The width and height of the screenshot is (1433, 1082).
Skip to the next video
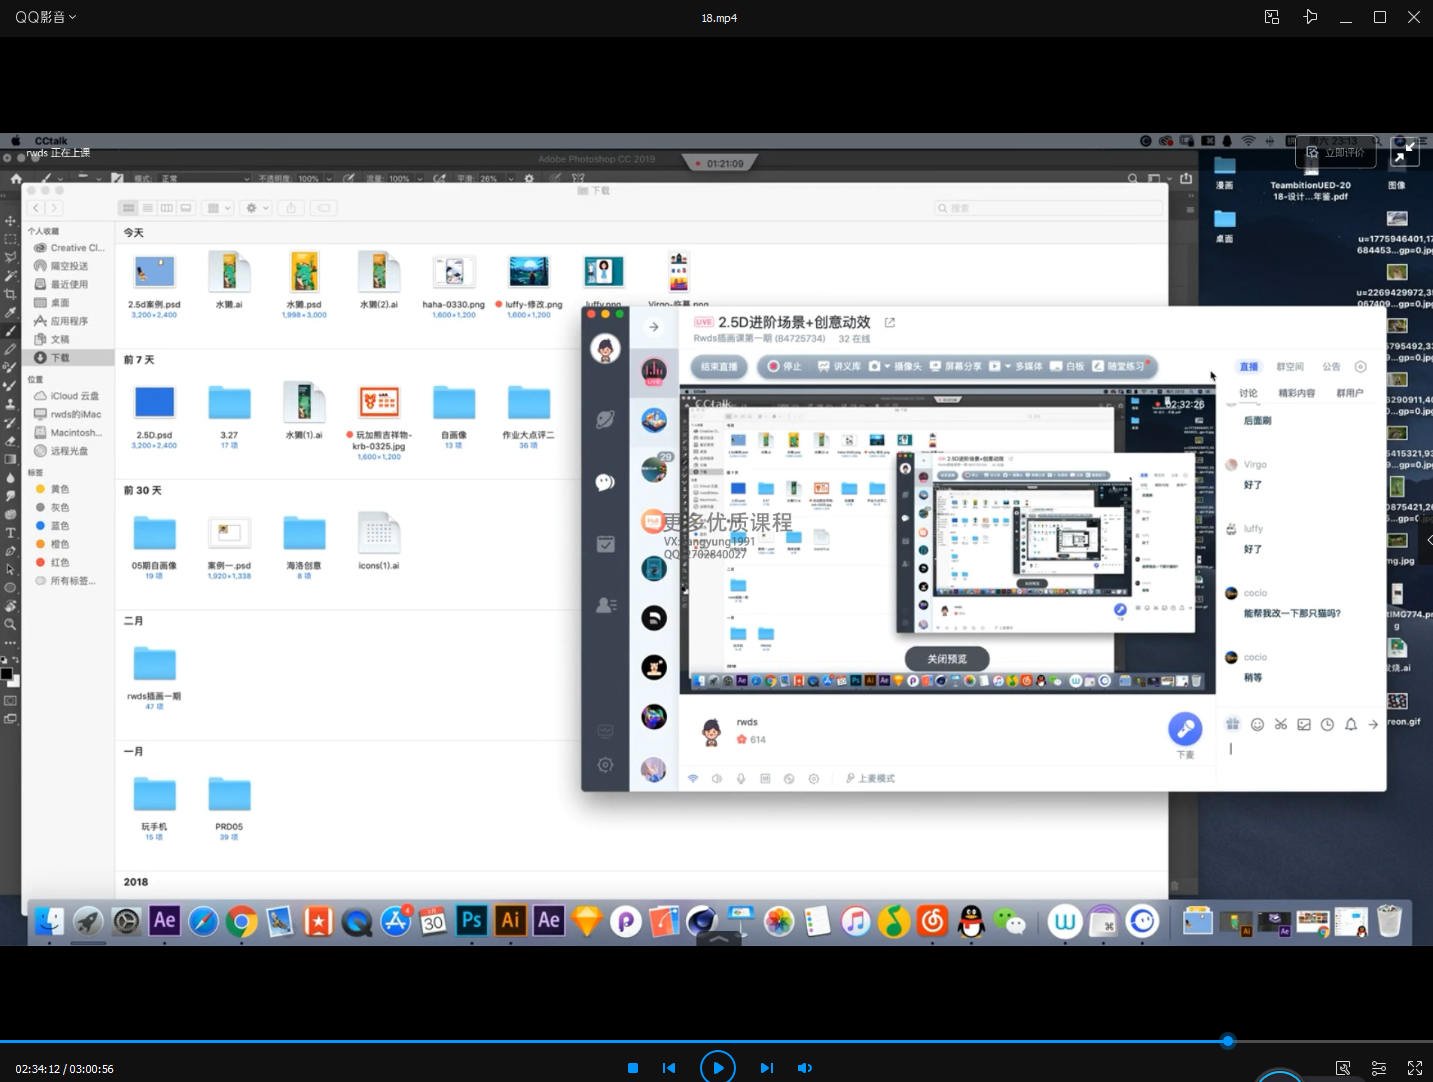[x=766, y=1068]
